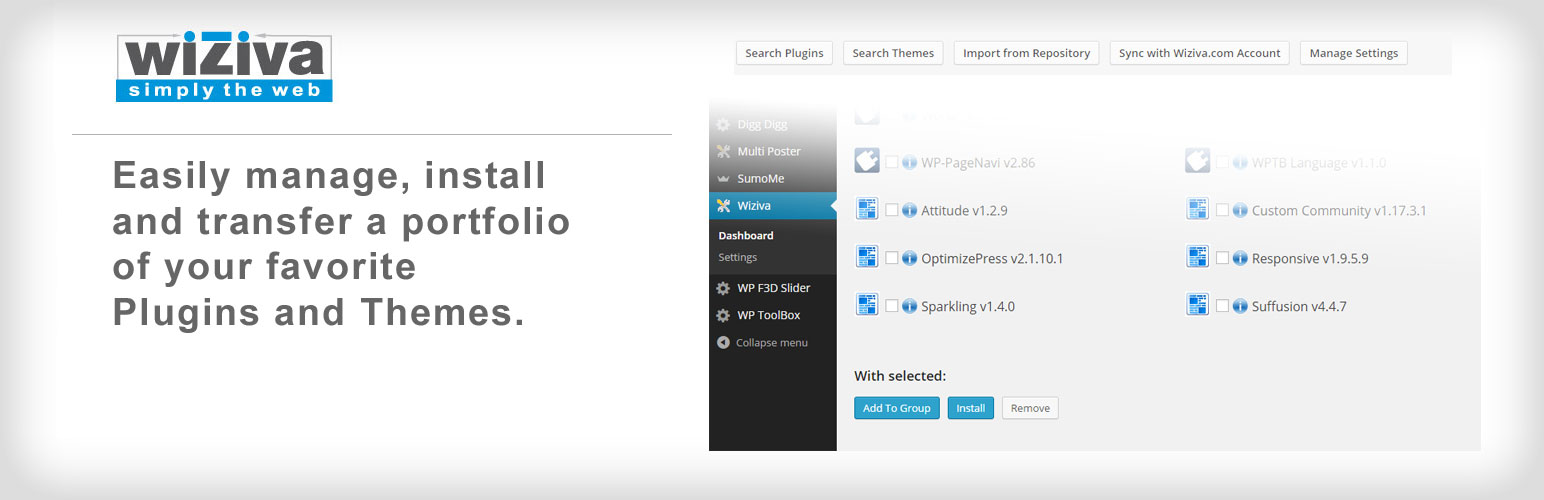The image size is (1544, 500).
Task: Click Digg Digg gear icon
Action: [723, 125]
